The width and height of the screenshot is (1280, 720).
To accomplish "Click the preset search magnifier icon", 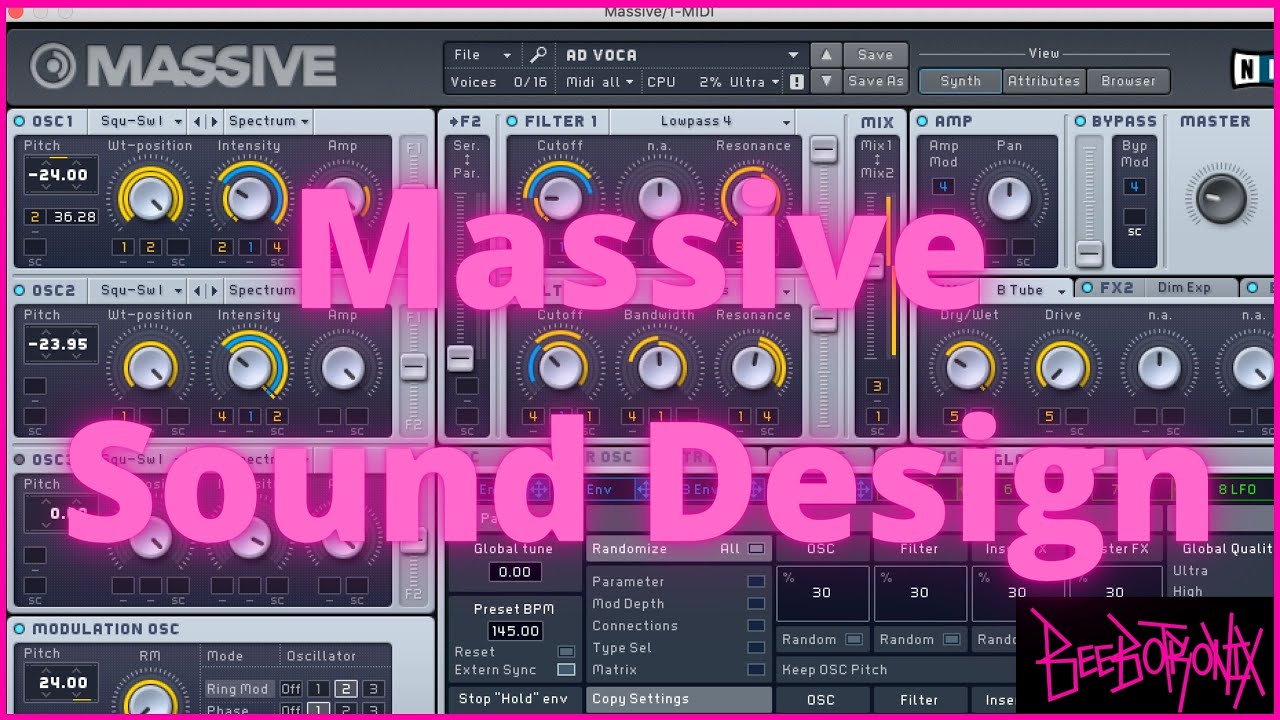I will pos(539,55).
